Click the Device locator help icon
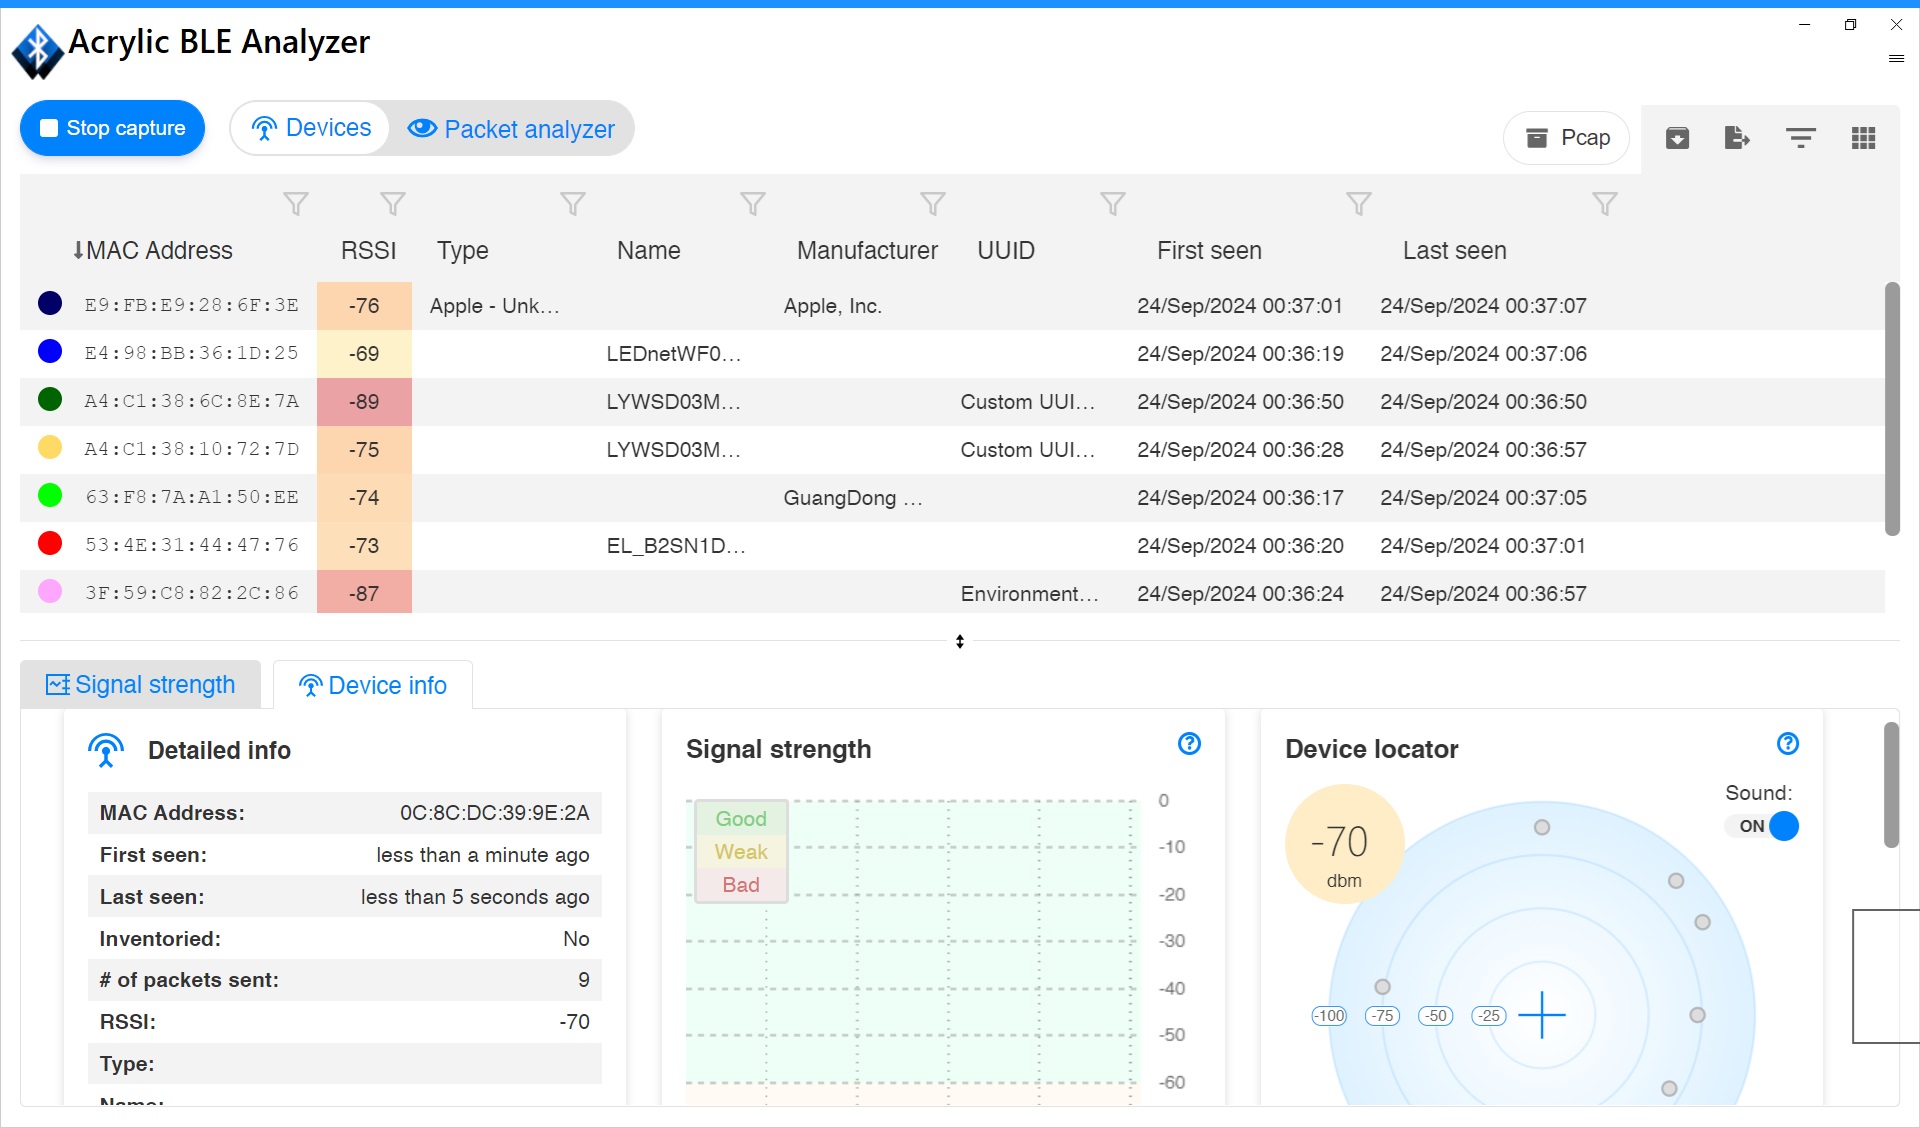This screenshot has height=1128, width=1920. 1788,743
